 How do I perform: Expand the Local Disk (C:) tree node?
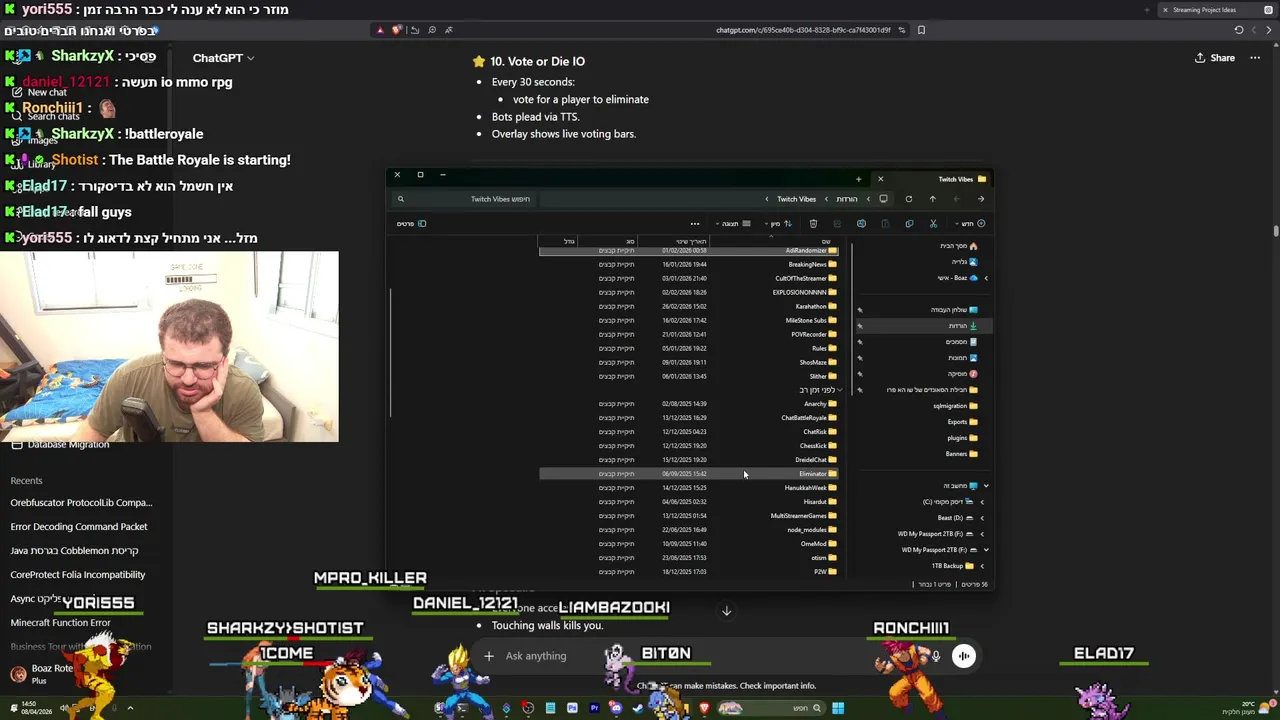pos(982,502)
